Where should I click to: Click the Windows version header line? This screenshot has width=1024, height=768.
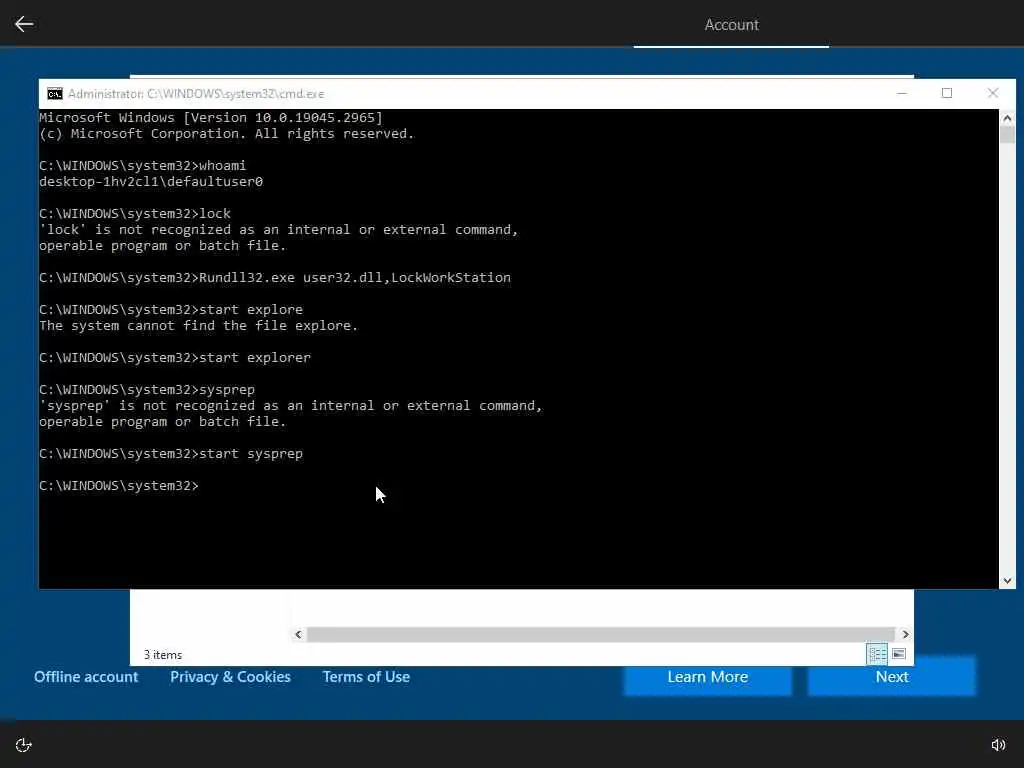(x=211, y=118)
